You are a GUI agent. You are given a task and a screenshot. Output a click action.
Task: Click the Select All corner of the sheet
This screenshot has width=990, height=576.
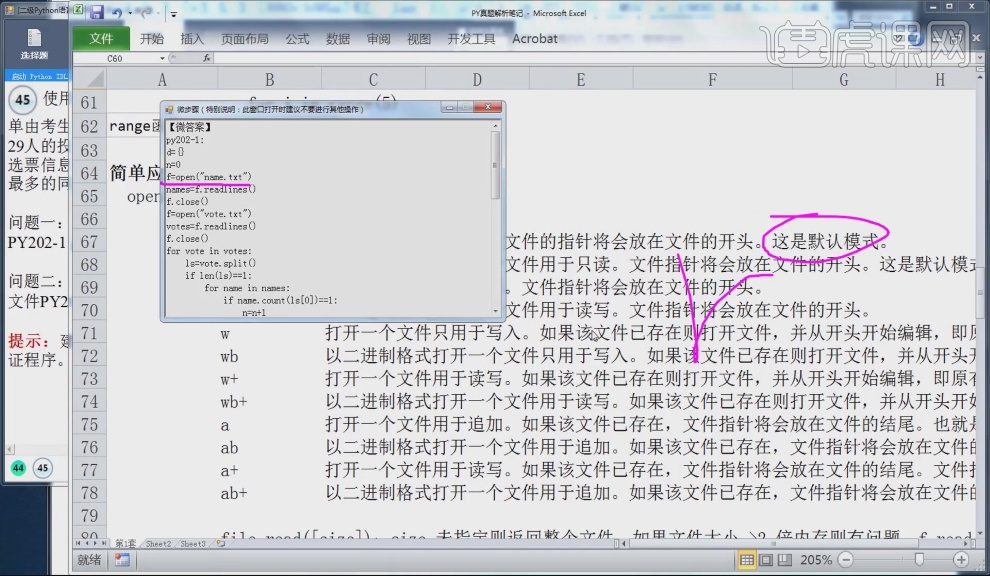(x=90, y=79)
